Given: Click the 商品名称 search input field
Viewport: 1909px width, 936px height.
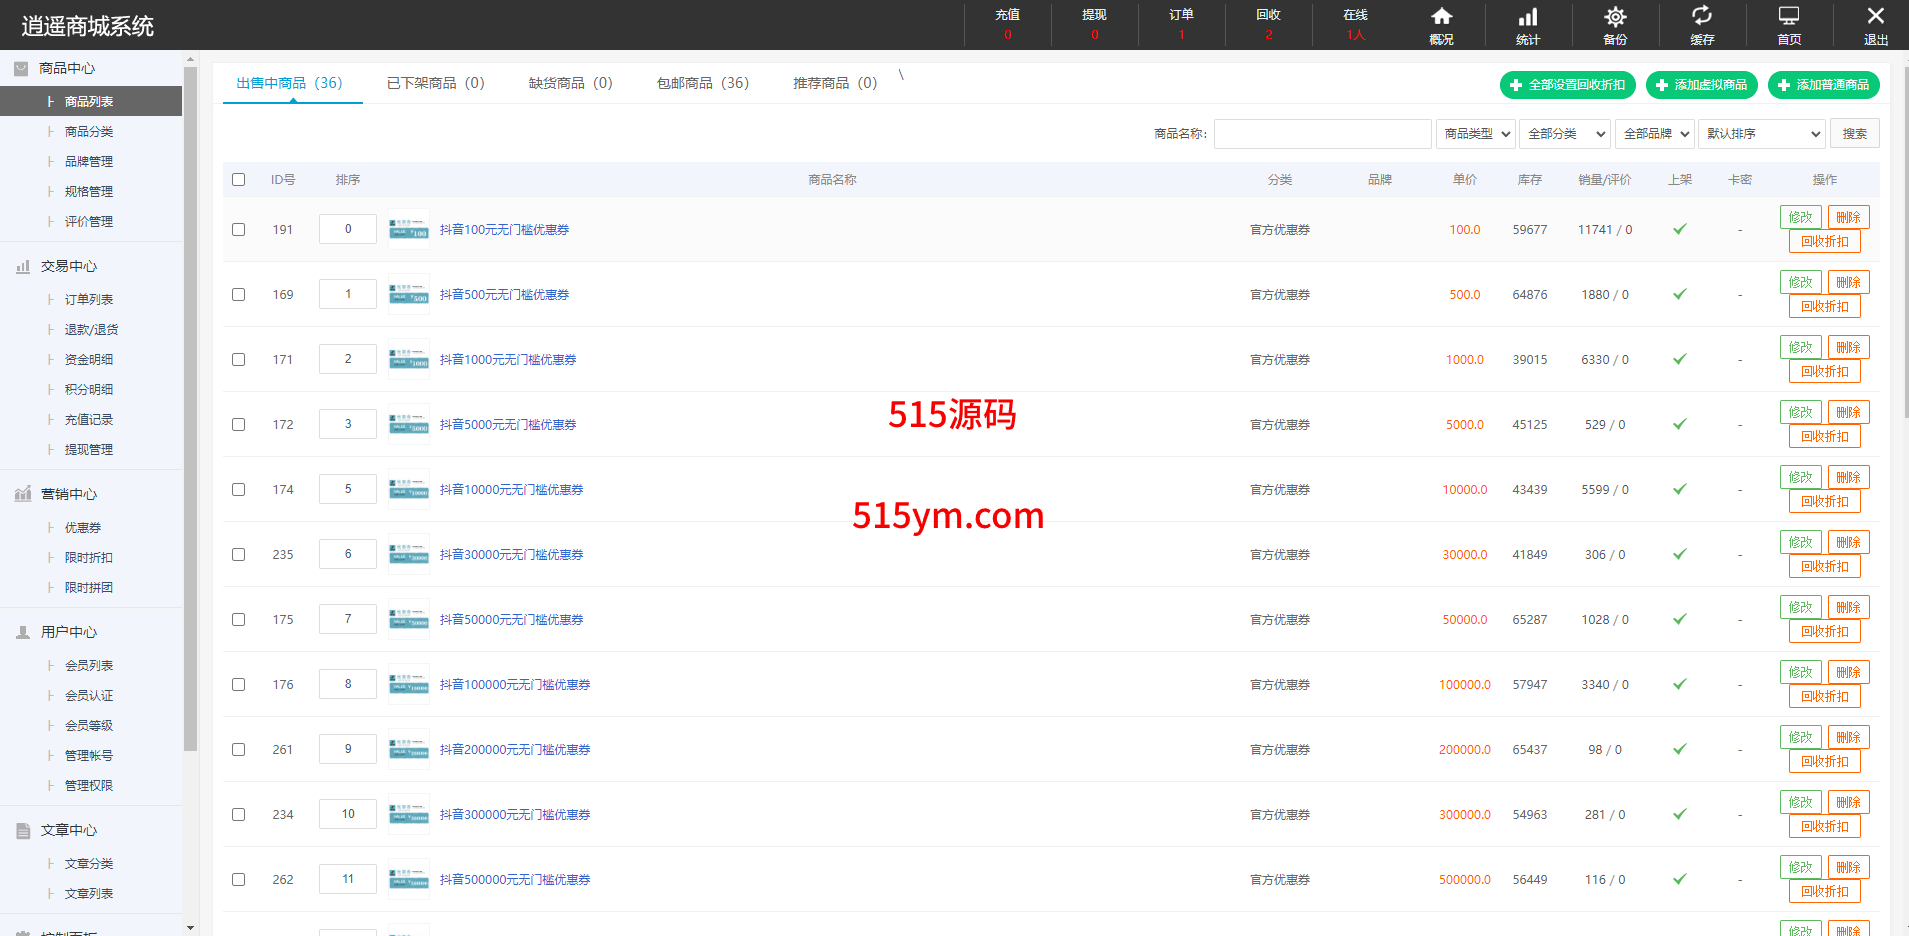Looking at the screenshot, I should [x=1322, y=134].
